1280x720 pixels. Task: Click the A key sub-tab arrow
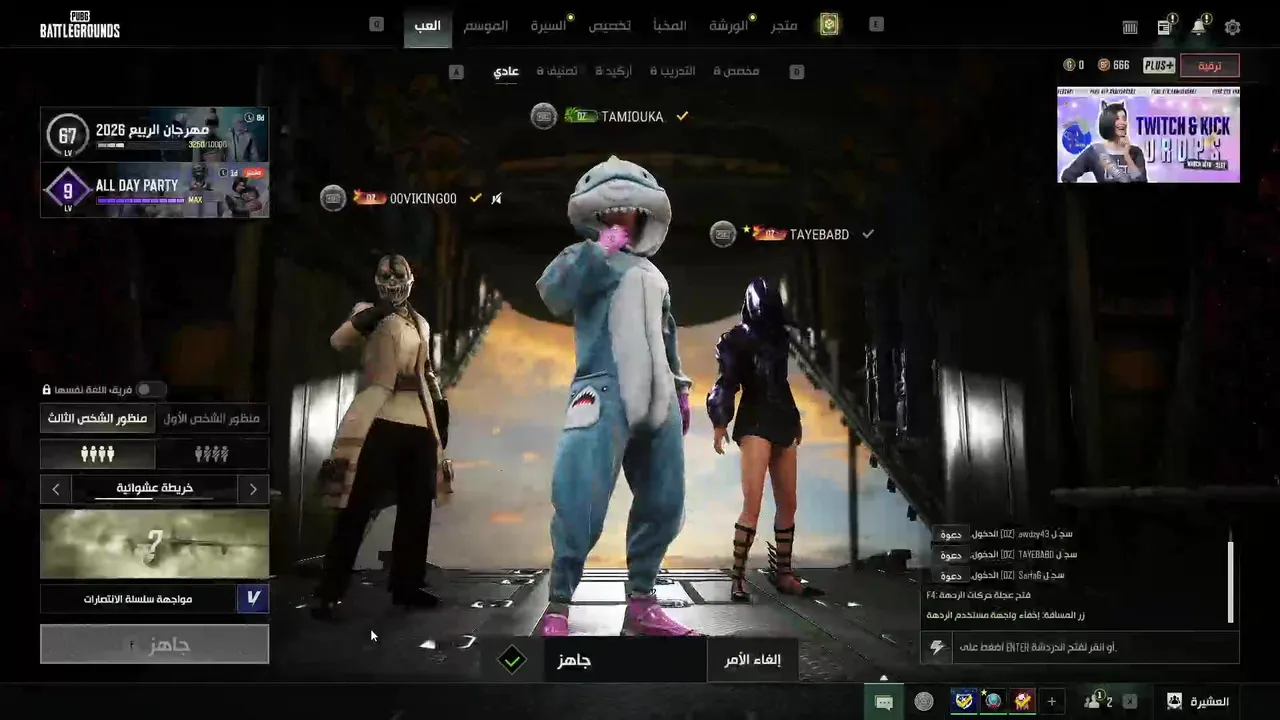(x=456, y=71)
